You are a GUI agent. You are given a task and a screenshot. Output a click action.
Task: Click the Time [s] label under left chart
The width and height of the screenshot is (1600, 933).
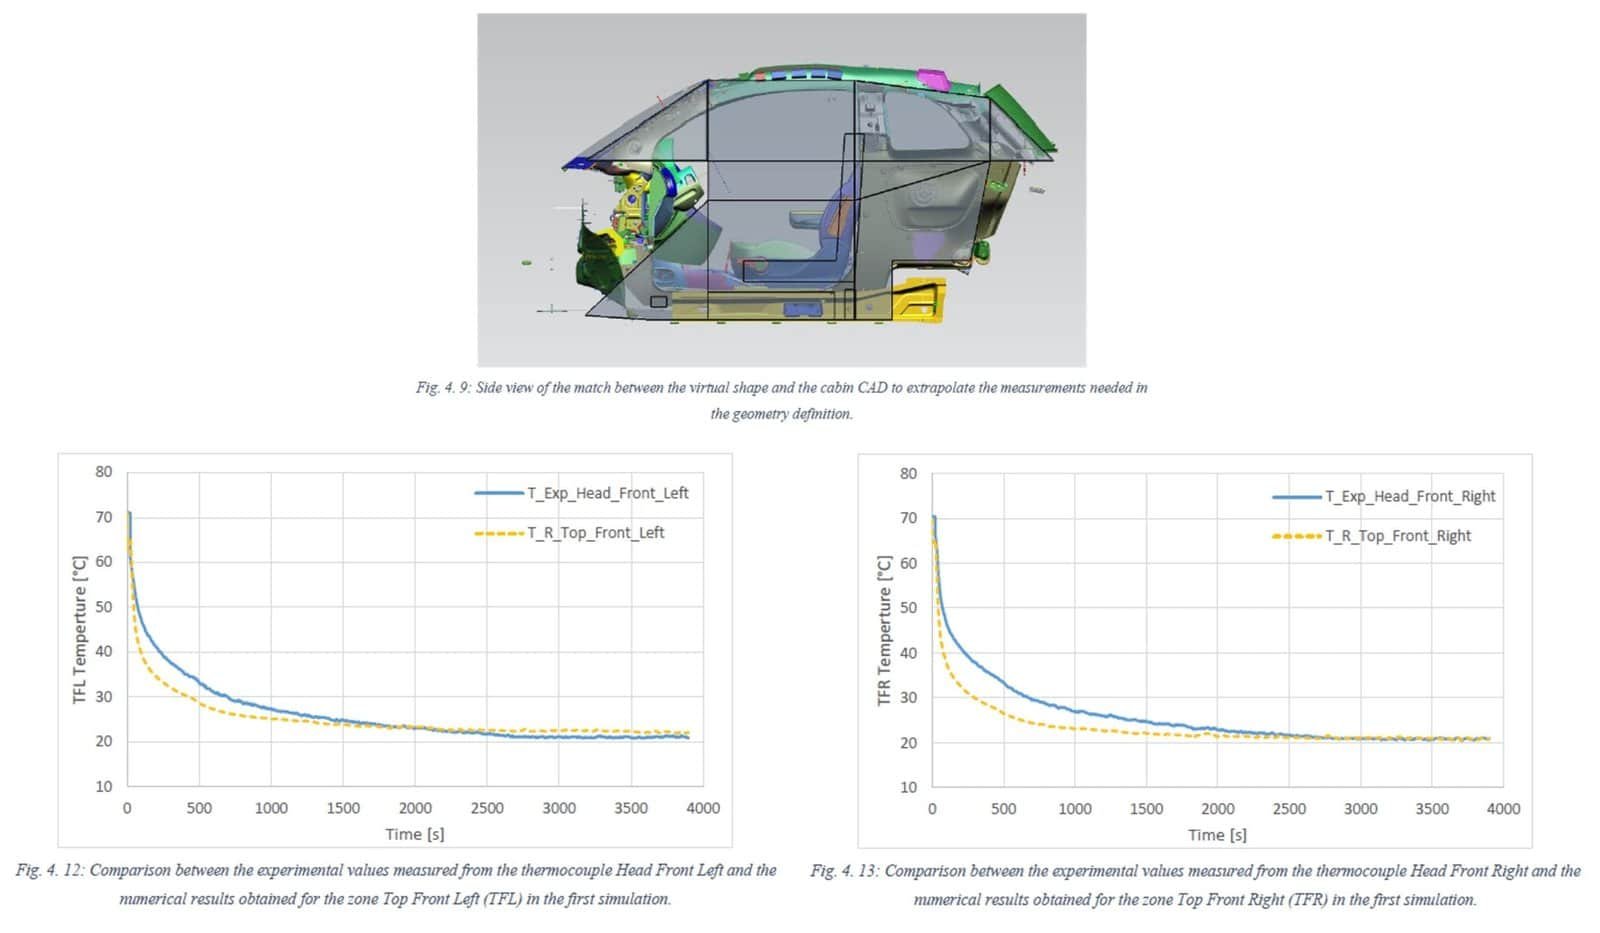pyautogui.click(x=415, y=834)
